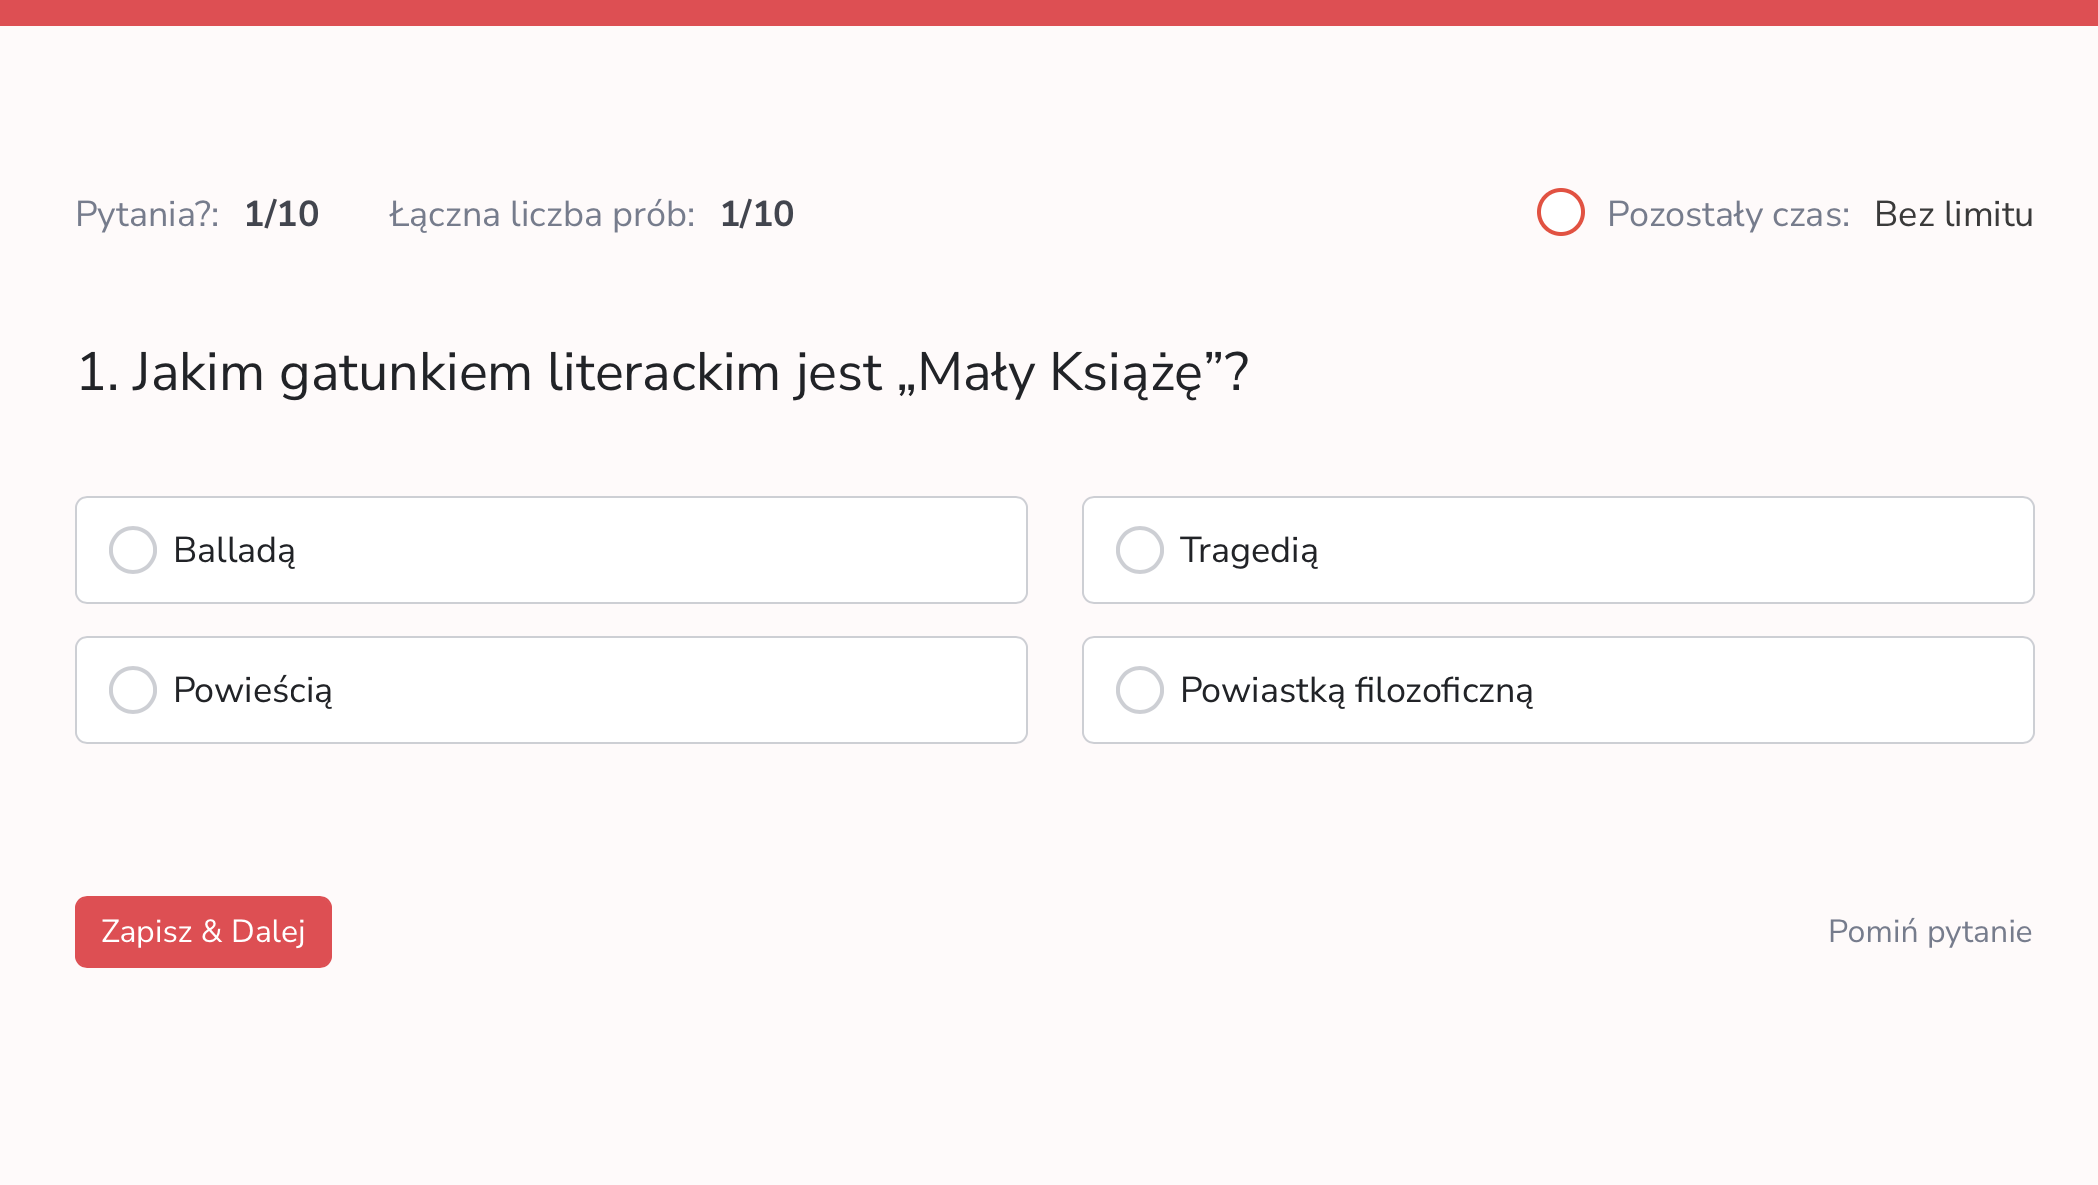Click the Powieścią answer label text
This screenshot has height=1185, width=2098.
pyautogui.click(x=252, y=691)
